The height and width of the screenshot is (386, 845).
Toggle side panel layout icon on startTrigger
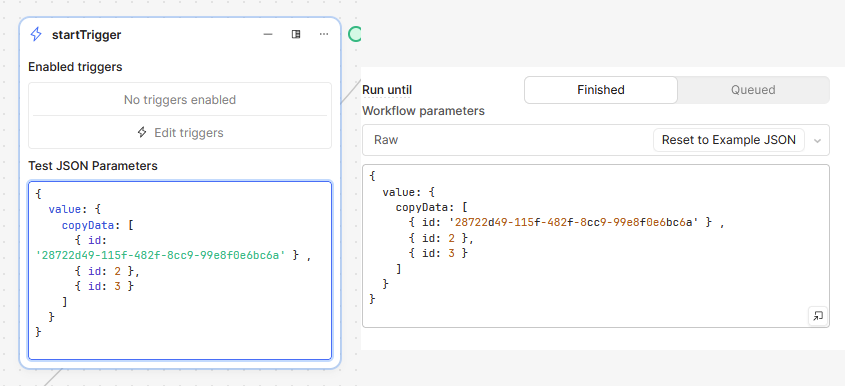296,35
